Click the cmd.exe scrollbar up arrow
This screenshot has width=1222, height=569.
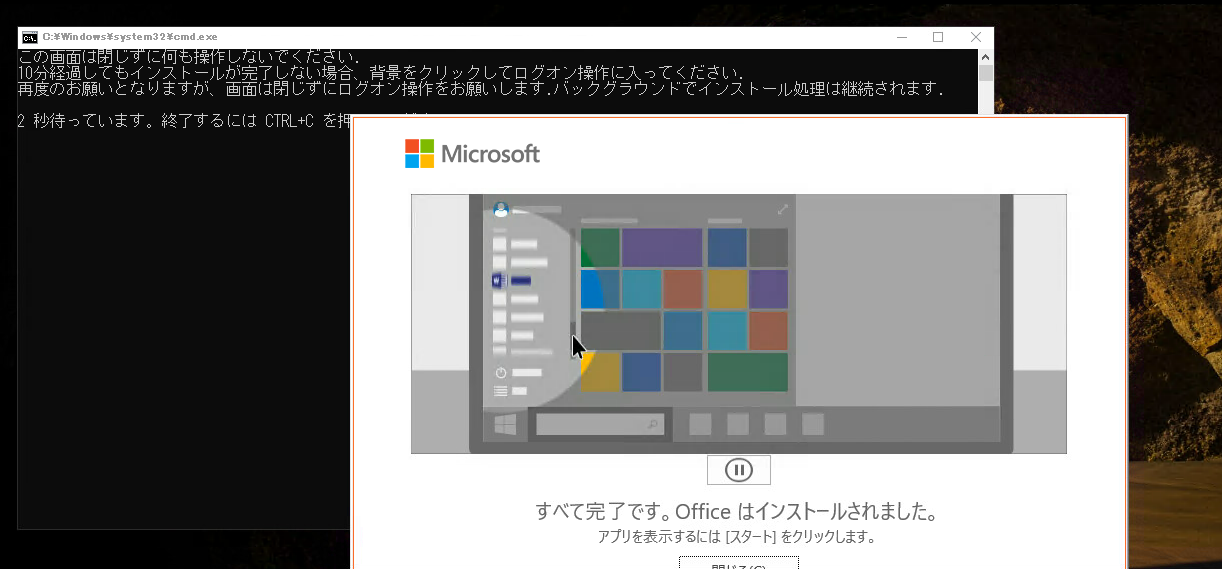(986, 57)
